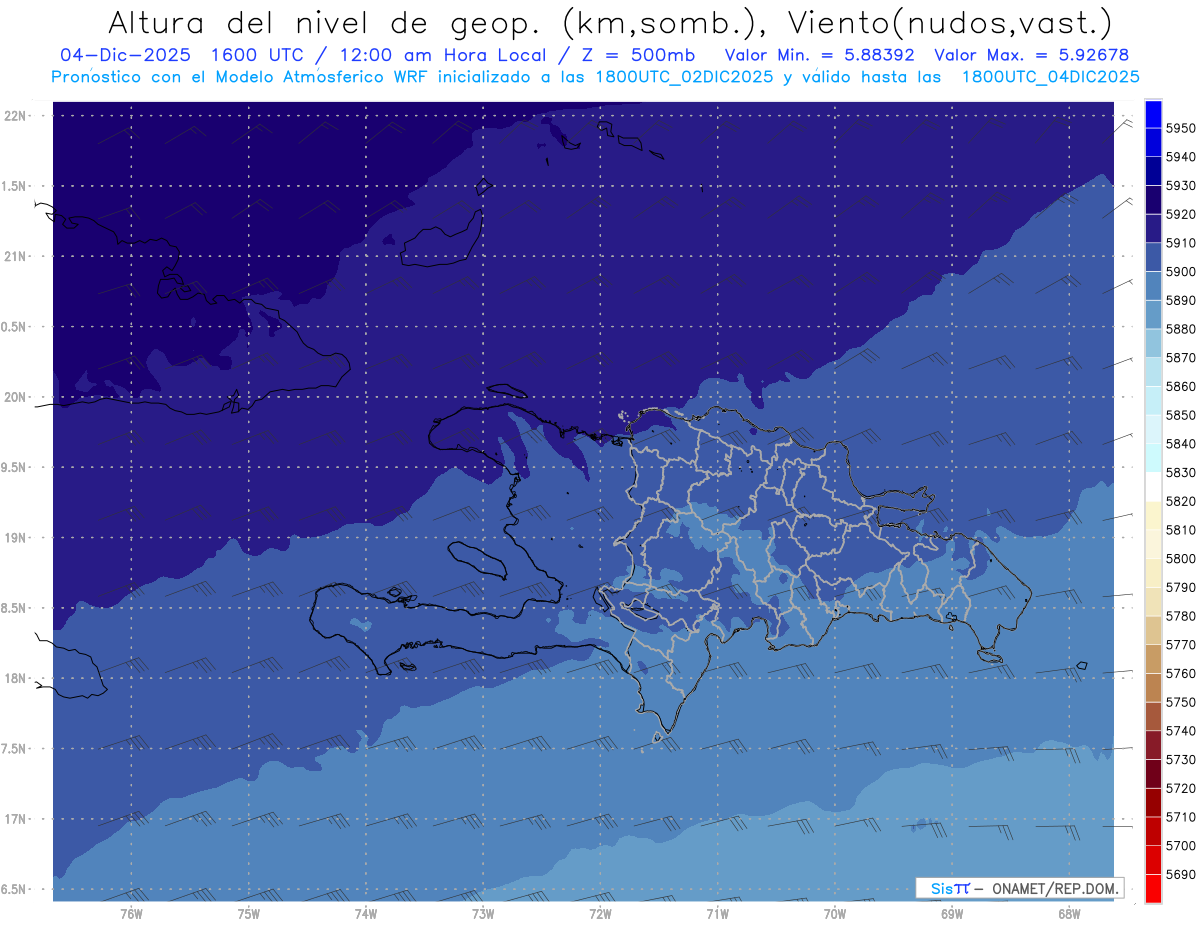Click the '1800UTC_04DIC2025' valid-until text
Viewport: 1200px width, 927px height.
point(1050,76)
